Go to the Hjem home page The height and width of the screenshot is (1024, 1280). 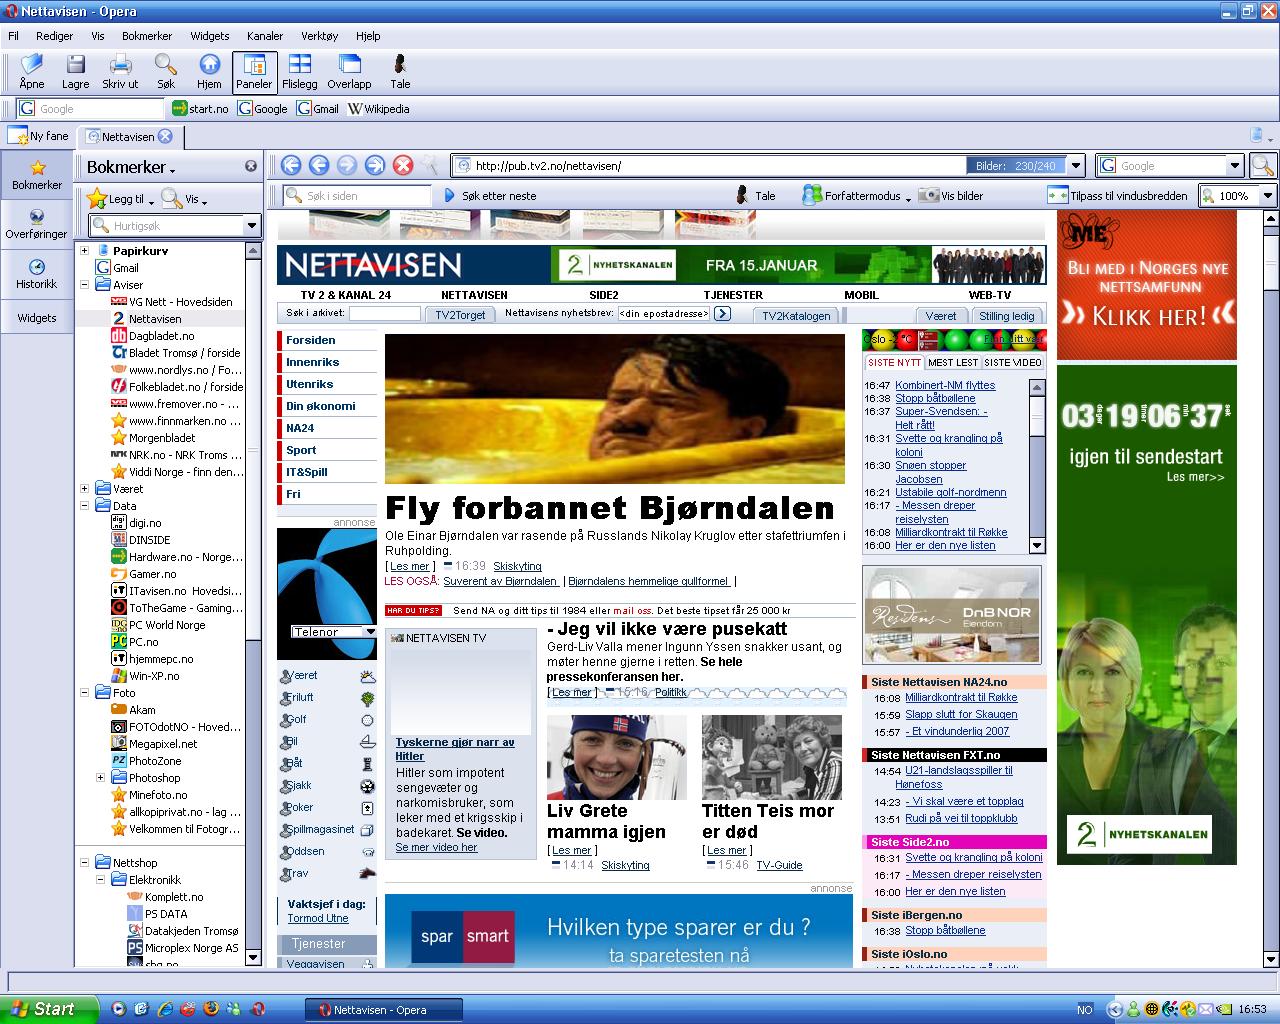coord(209,72)
